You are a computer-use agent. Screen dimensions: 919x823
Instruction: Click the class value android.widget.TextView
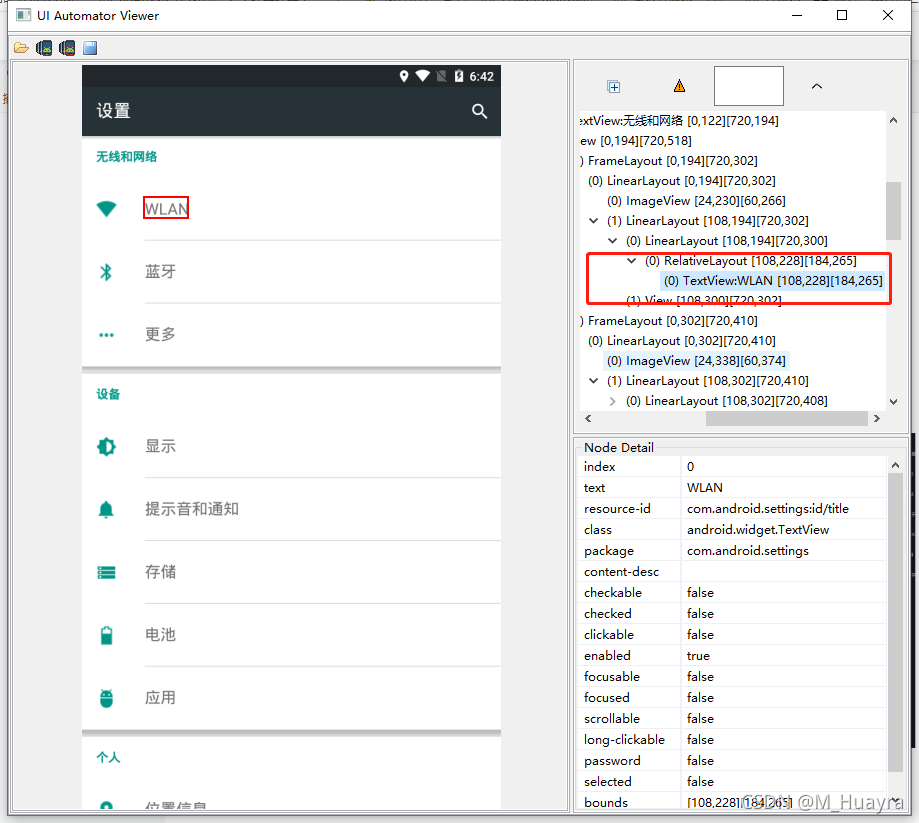tap(758, 530)
